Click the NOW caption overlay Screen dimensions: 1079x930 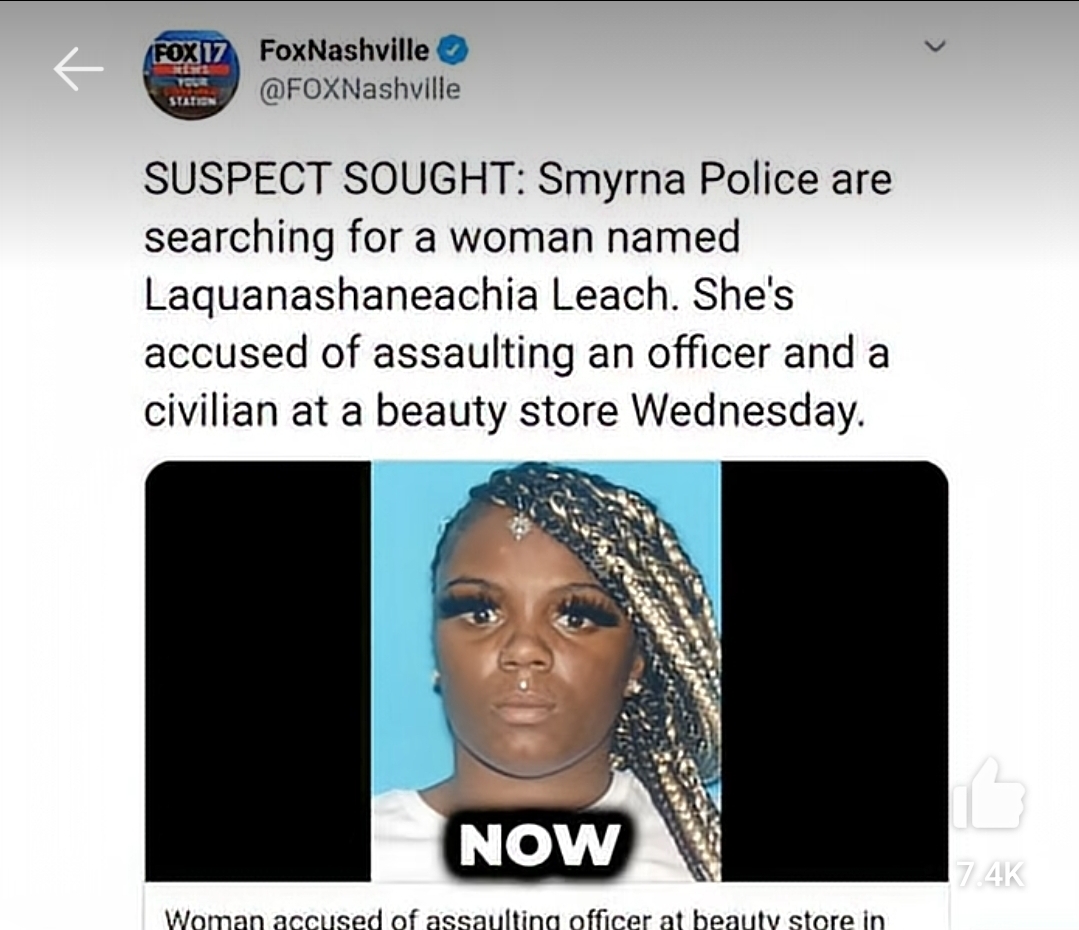point(540,845)
